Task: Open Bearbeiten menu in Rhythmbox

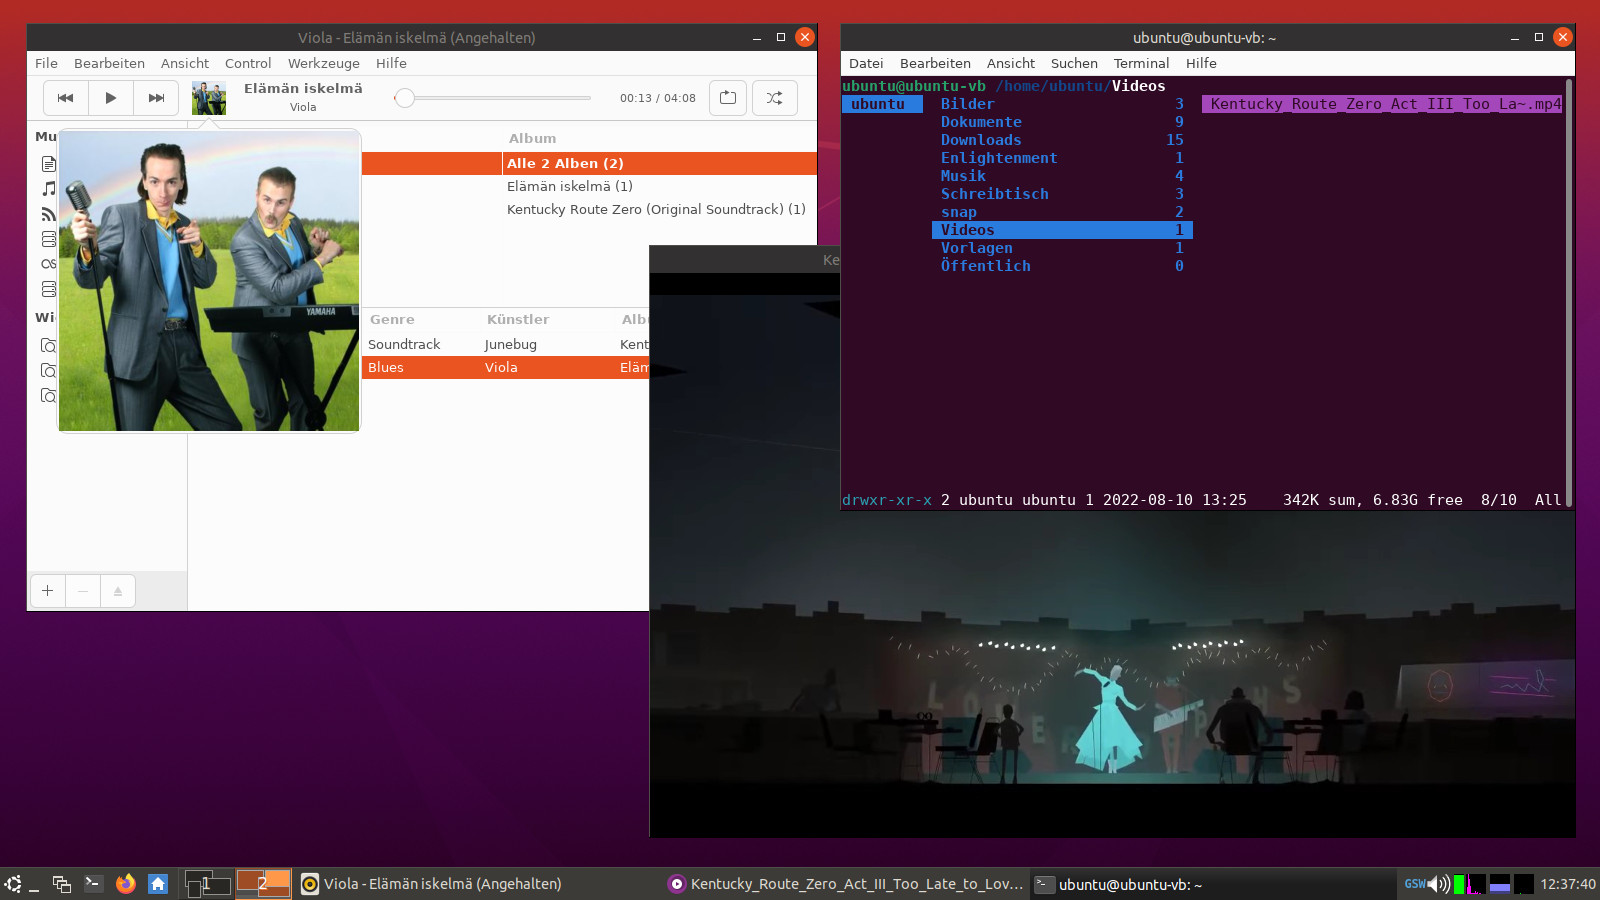Action: coord(109,63)
